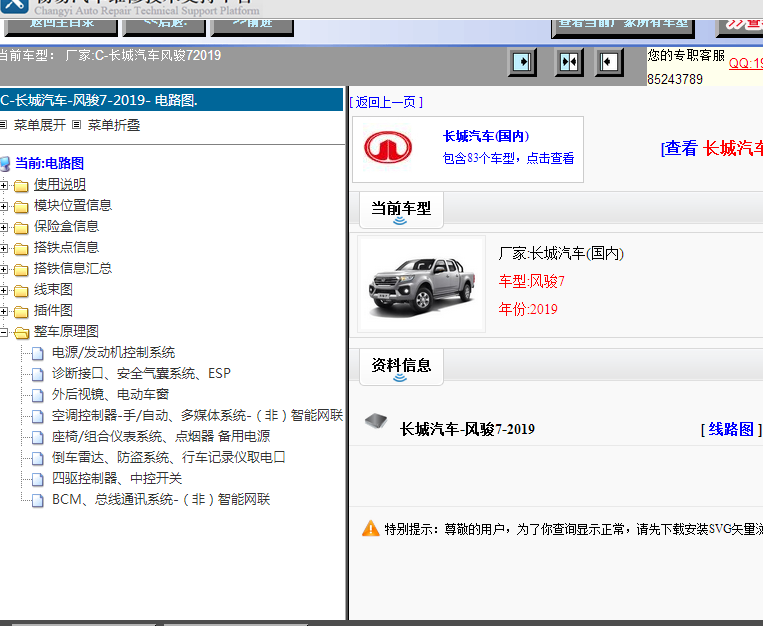The width and height of the screenshot is (763, 626).
Task: Click the left-arrow panel layout icon
Action: (609, 62)
